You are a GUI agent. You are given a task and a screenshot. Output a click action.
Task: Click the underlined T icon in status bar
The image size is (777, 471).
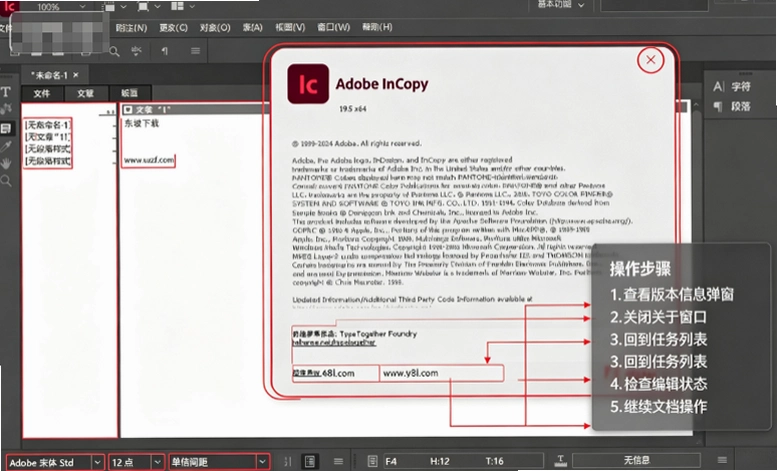pyautogui.click(x=560, y=461)
